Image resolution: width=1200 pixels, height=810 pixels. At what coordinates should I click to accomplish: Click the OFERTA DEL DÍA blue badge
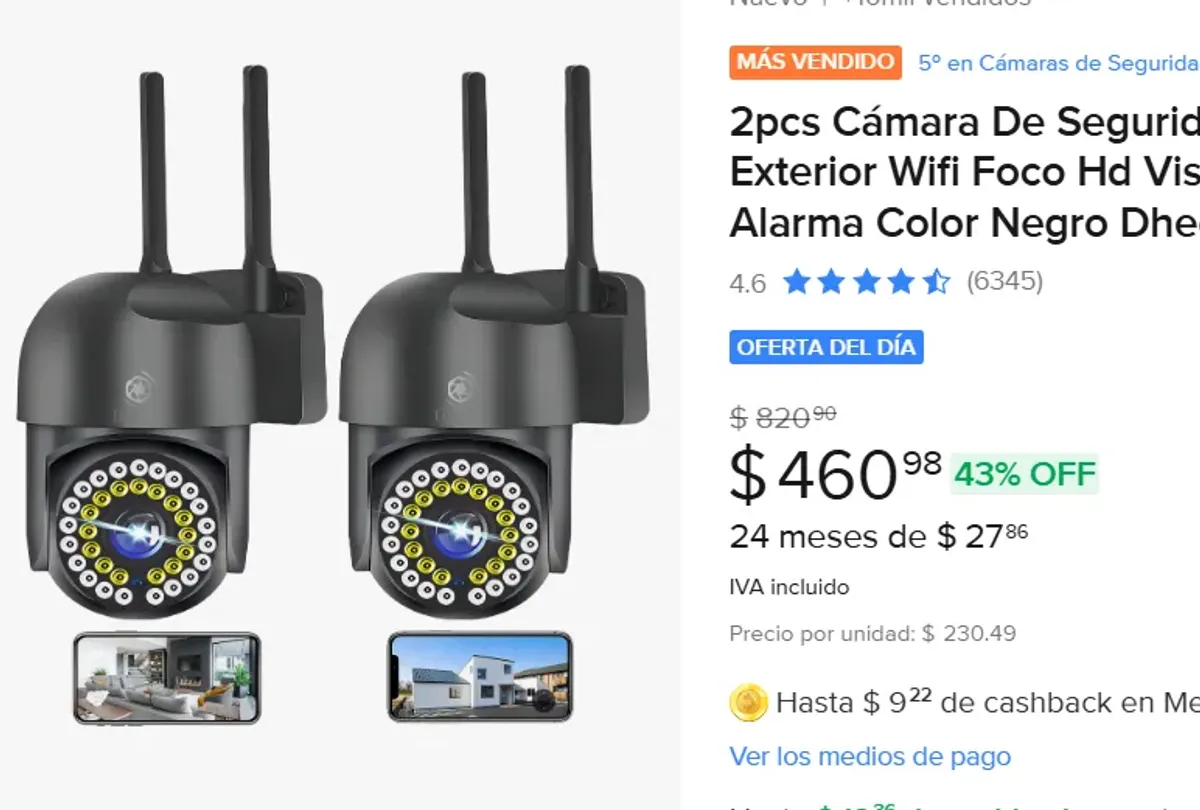click(826, 347)
